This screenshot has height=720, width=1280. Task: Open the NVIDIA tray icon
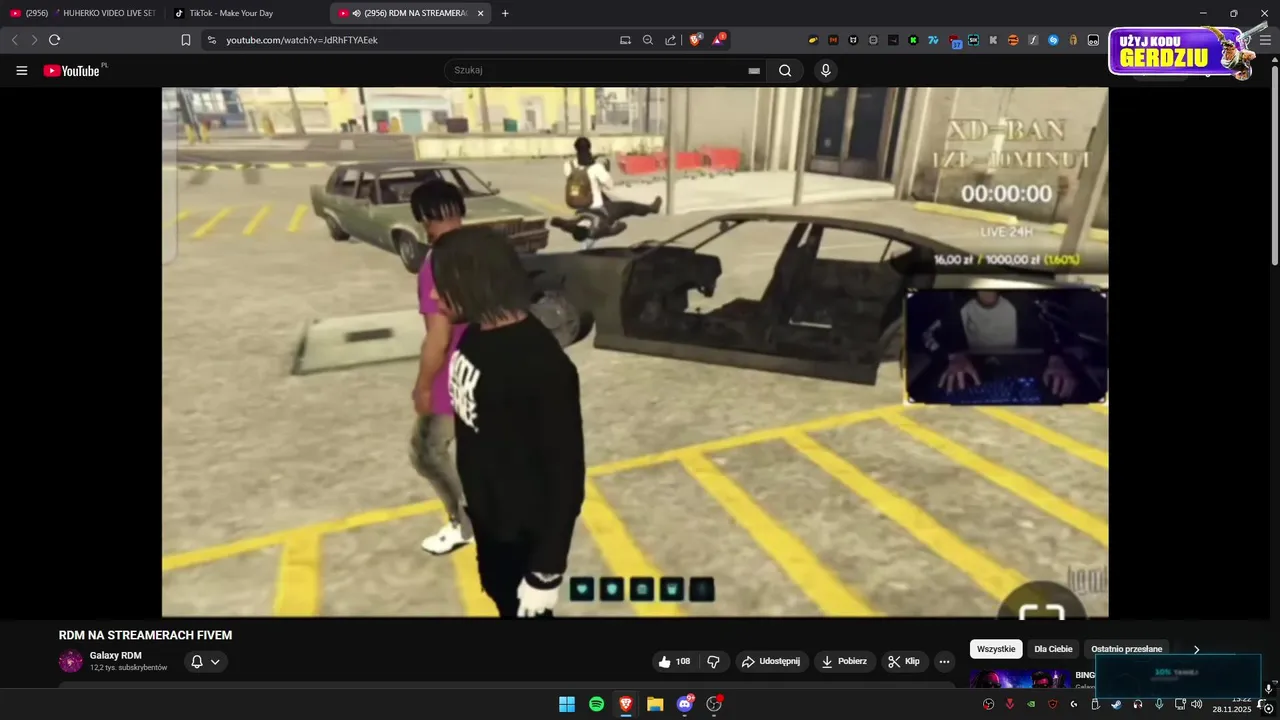pos(1031,704)
